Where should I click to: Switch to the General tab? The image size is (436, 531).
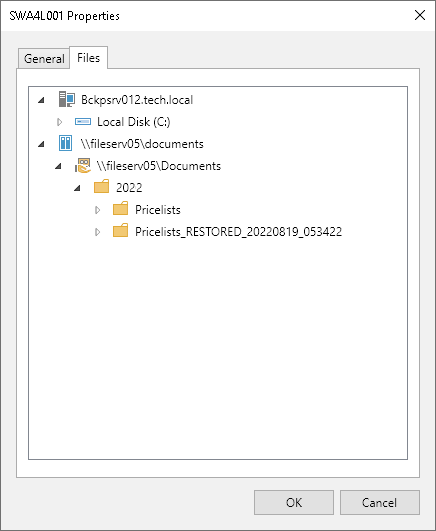coord(44,59)
